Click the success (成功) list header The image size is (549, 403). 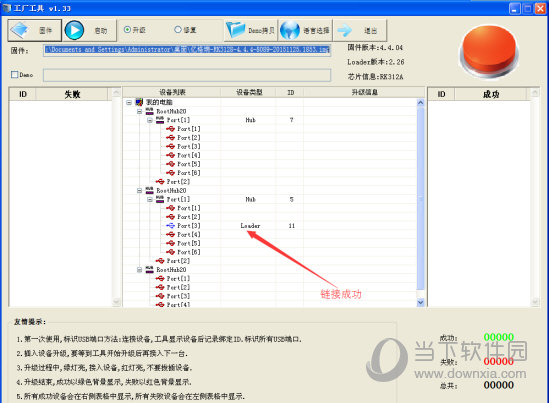(x=491, y=94)
